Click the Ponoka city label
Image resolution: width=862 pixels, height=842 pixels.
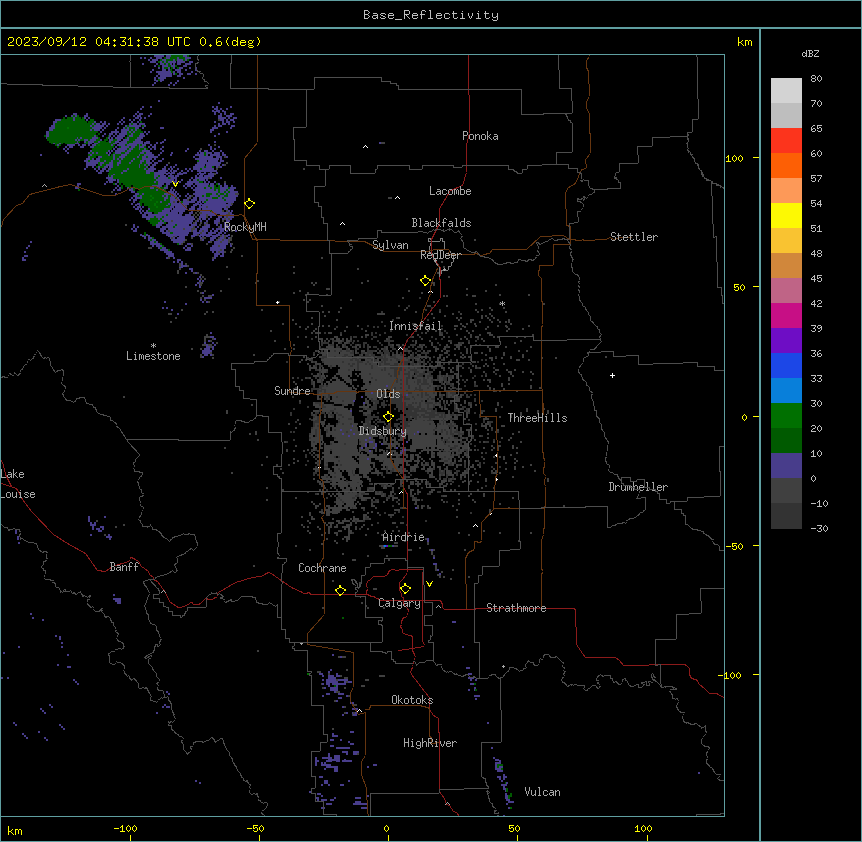(x=480, y=136)
